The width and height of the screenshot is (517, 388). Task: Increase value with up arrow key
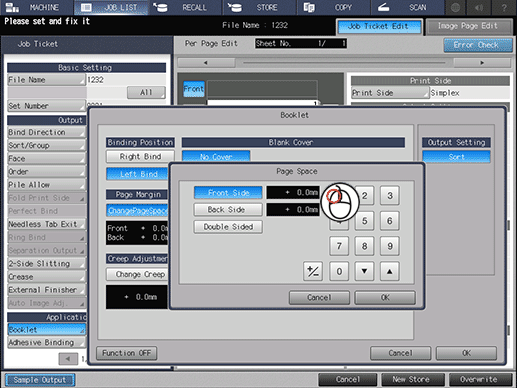(390, 271)
